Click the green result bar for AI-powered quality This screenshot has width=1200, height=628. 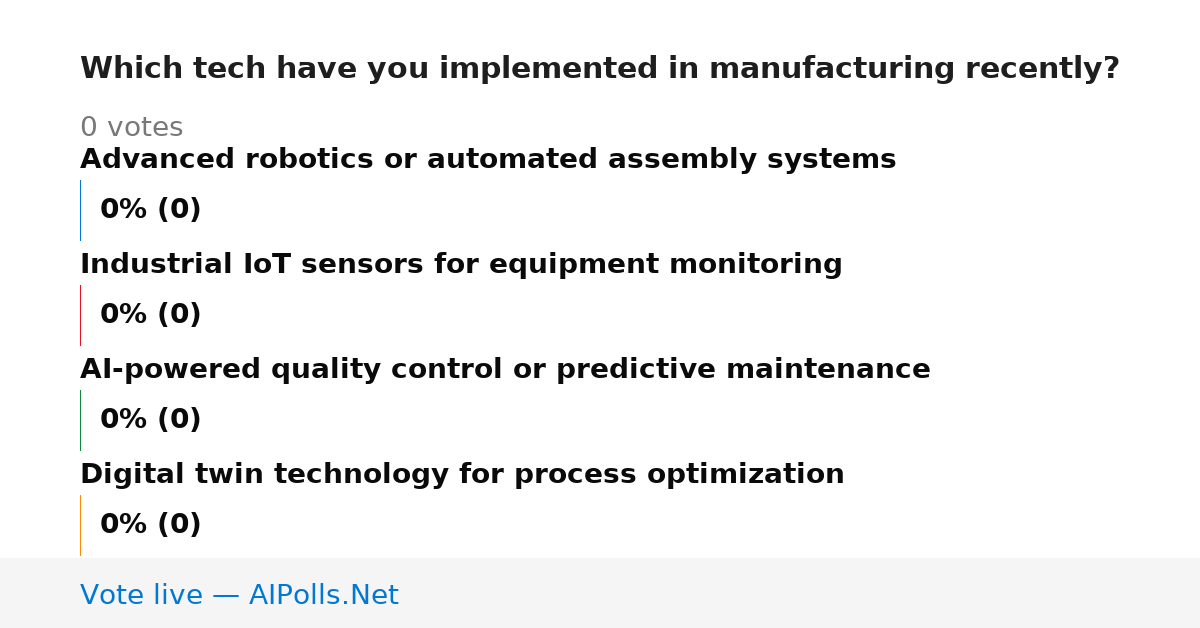[80, 420]
